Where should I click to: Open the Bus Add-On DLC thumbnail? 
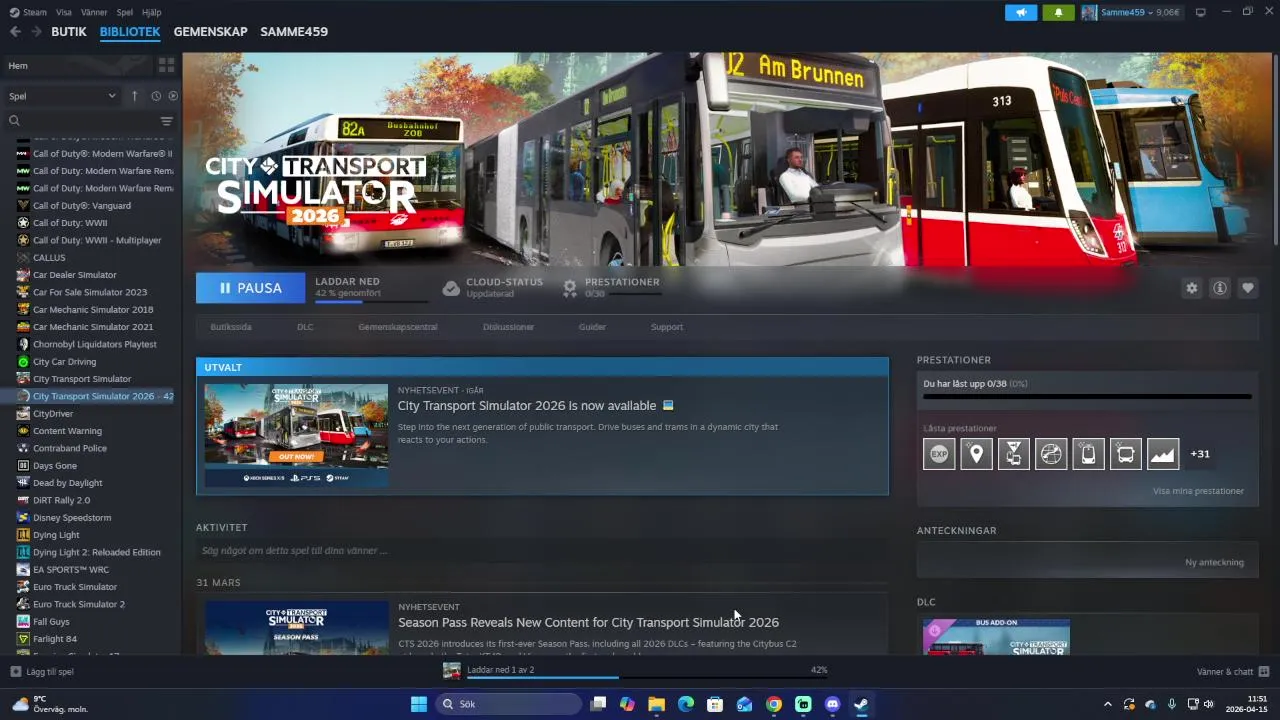(996, 637)
